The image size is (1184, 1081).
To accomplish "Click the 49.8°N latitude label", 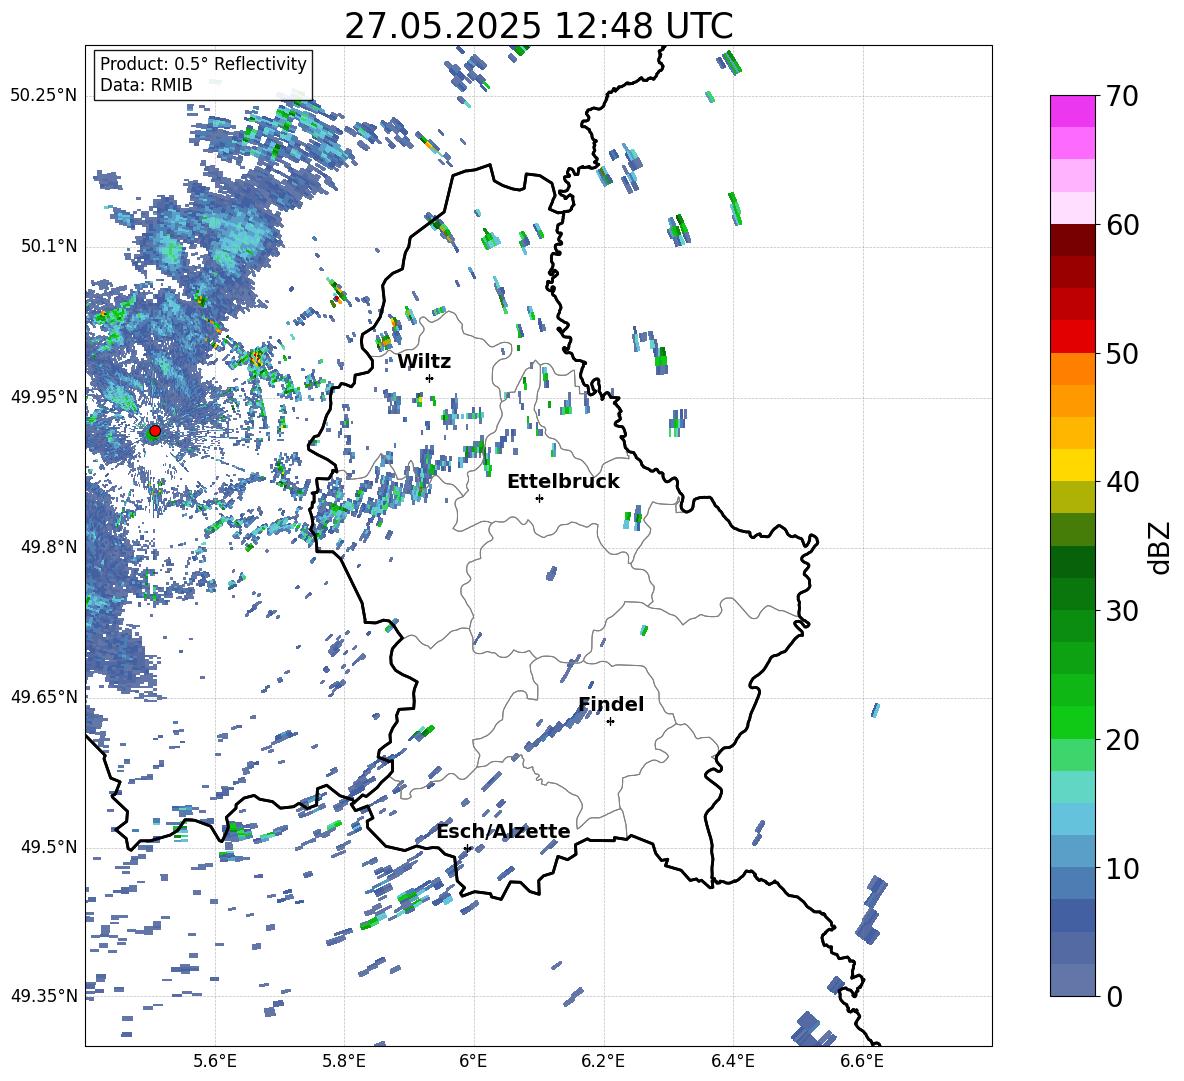I will click(x=48, y=547).
